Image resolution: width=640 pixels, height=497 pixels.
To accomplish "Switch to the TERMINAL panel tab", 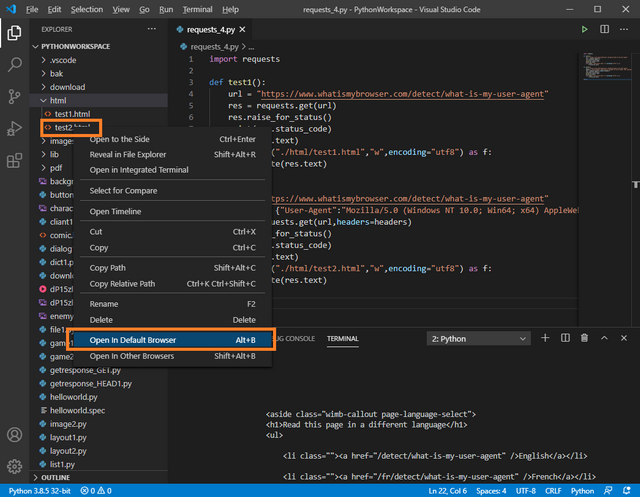I will tap(342, 339).
